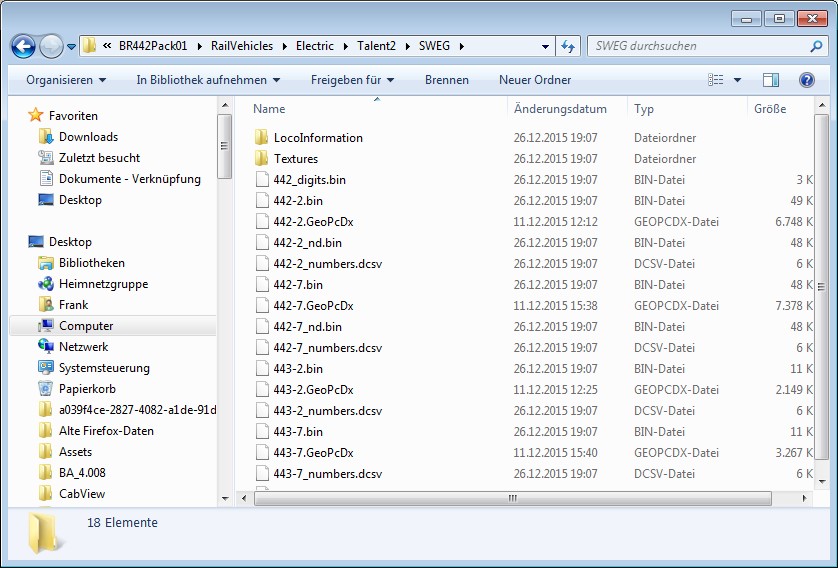The height and width of the screenshot is (568, 838).
Task: Select Electric breadcrumb segment
Action: tap(315, 46)
